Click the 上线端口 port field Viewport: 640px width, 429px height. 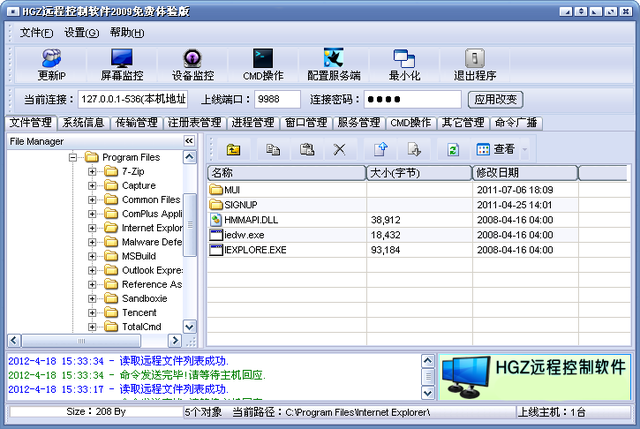click(277, 99)
